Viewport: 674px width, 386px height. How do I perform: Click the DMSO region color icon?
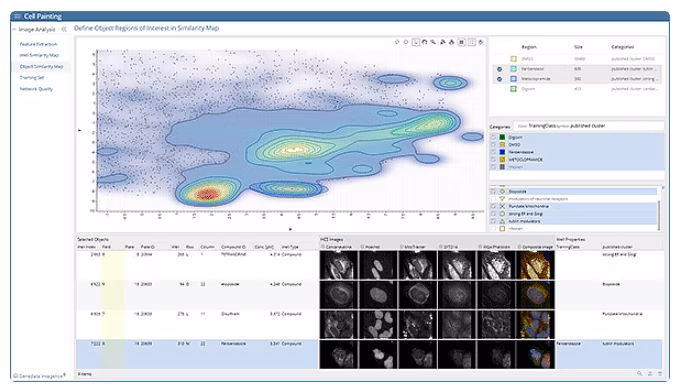tap(513, 59)
